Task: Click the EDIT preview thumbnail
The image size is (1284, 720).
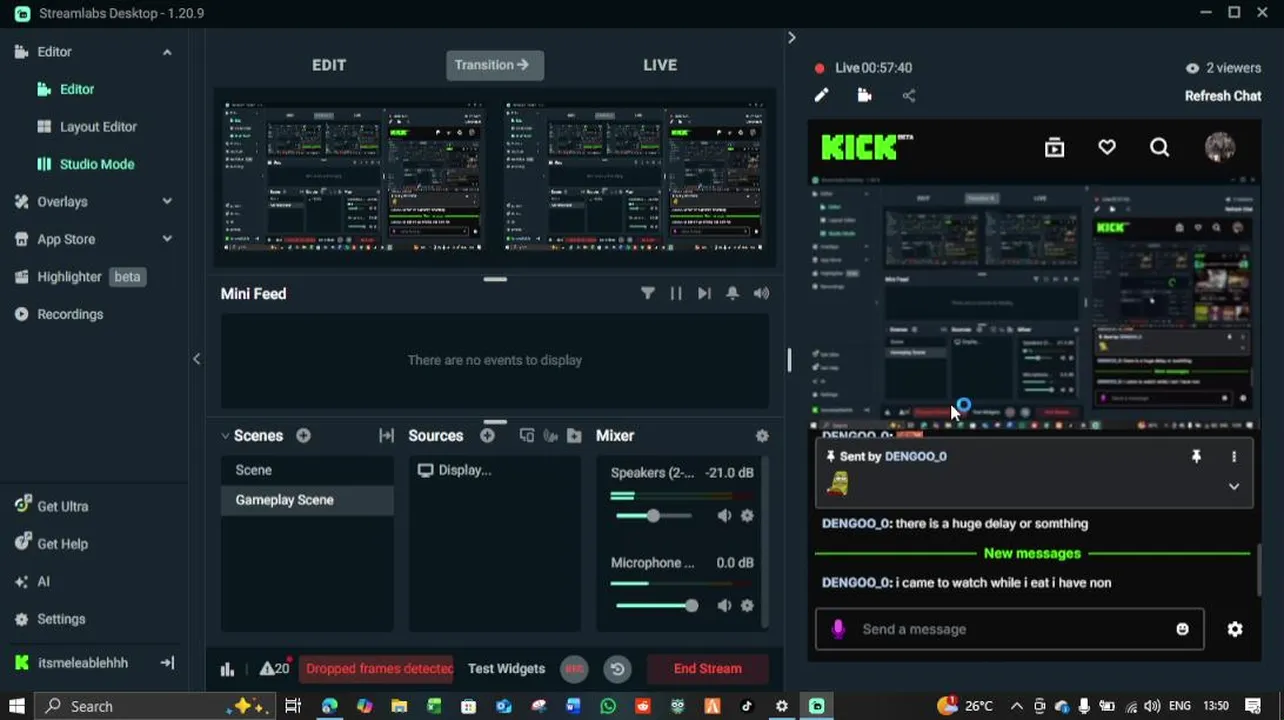Action: point(355,175)
